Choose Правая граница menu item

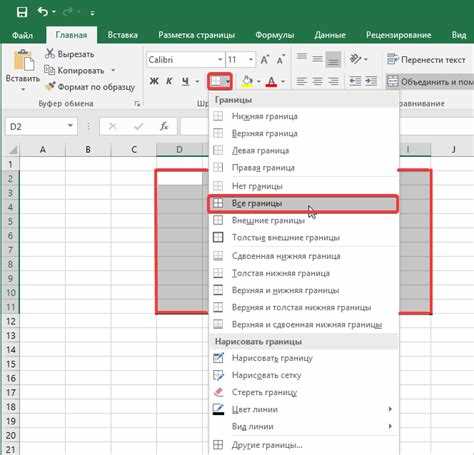[x=303, y=168]
